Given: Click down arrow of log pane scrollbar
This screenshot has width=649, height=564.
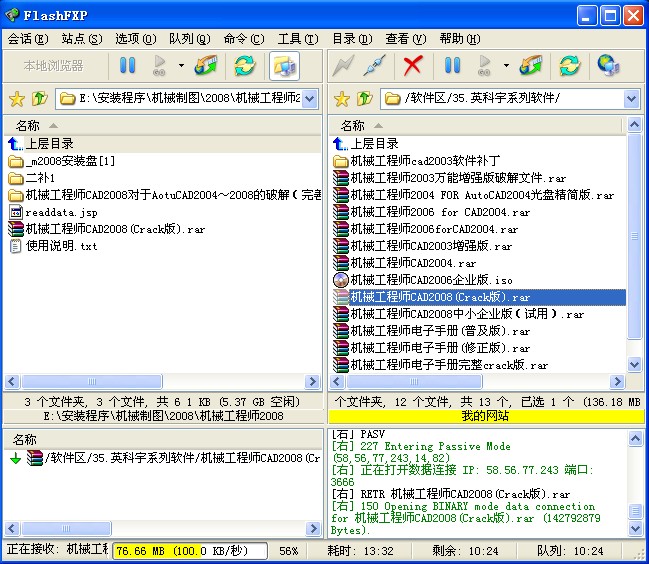Looking at the screenshot, I should [x=636, y=528].
